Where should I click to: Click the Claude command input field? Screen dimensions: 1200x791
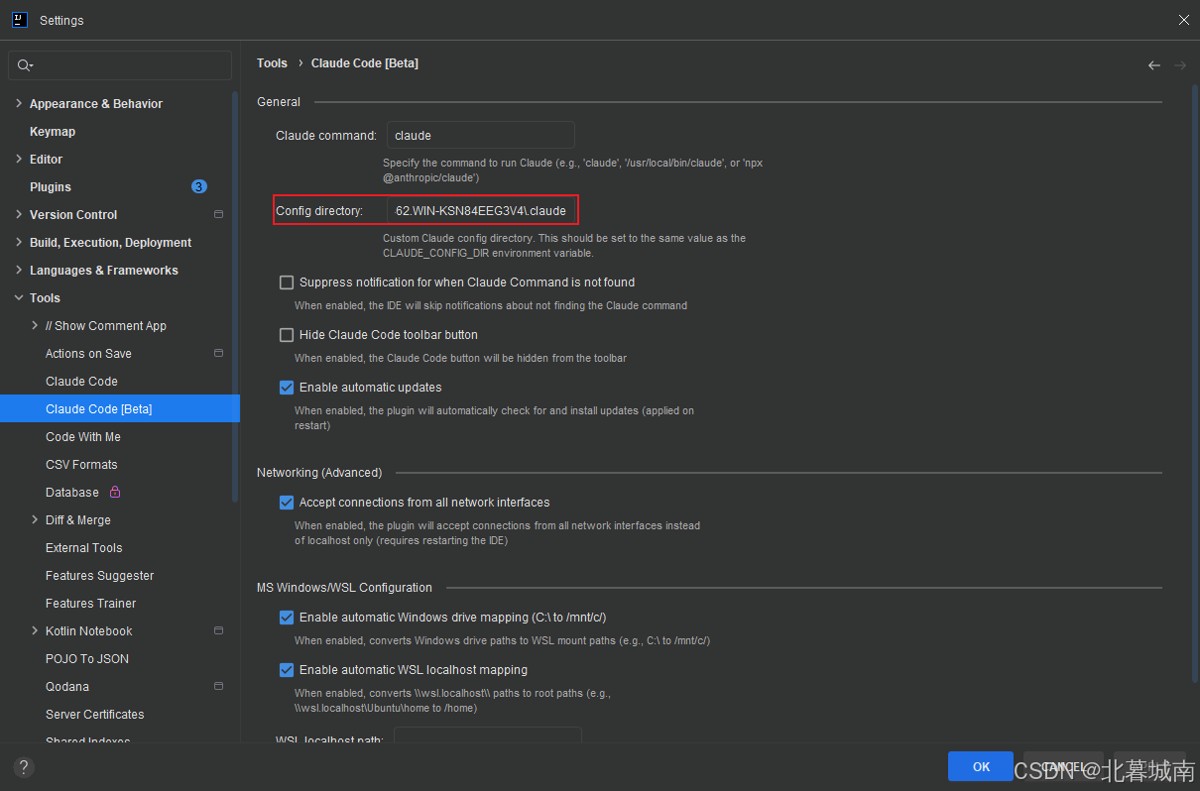(x=481, y=135)
